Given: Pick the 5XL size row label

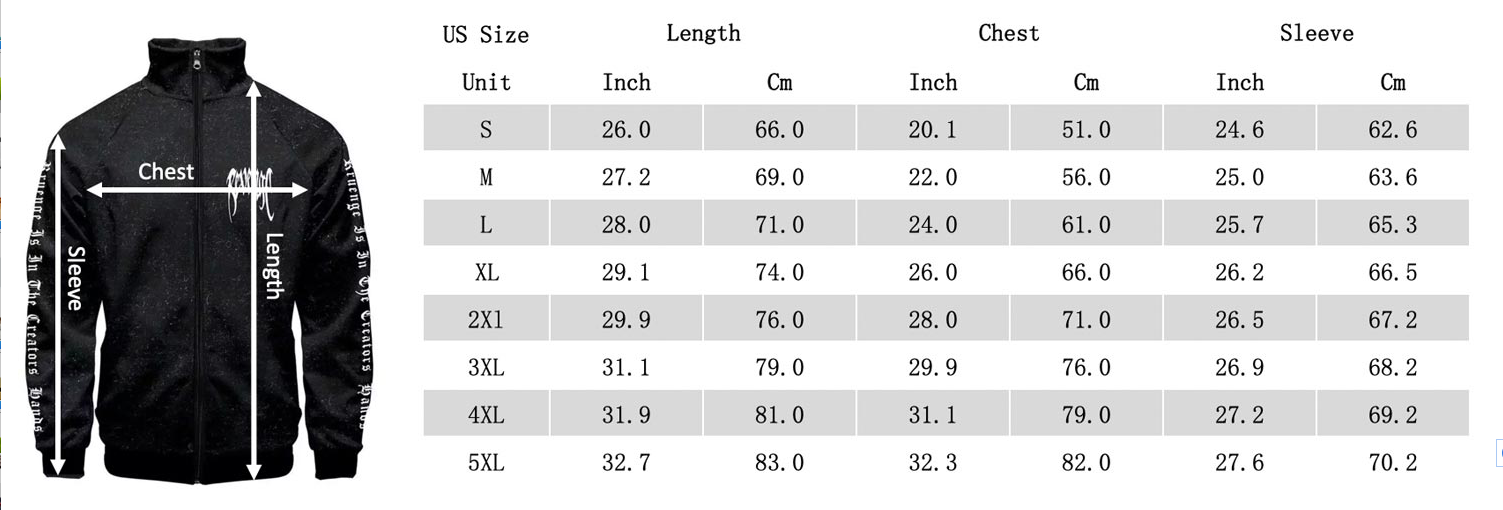Looking at the screenshot, I should coord(486,462).
